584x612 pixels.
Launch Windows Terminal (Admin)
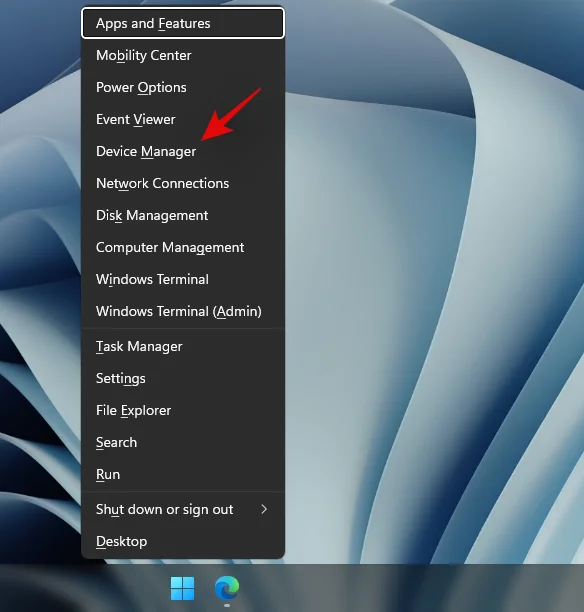pyautogui.click(x=183, y=311)
